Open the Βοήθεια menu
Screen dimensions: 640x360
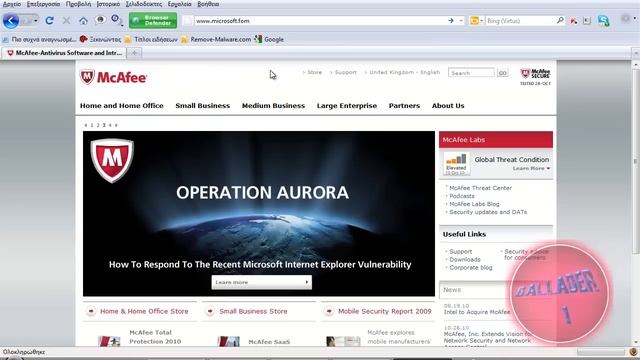coord(208,4)
